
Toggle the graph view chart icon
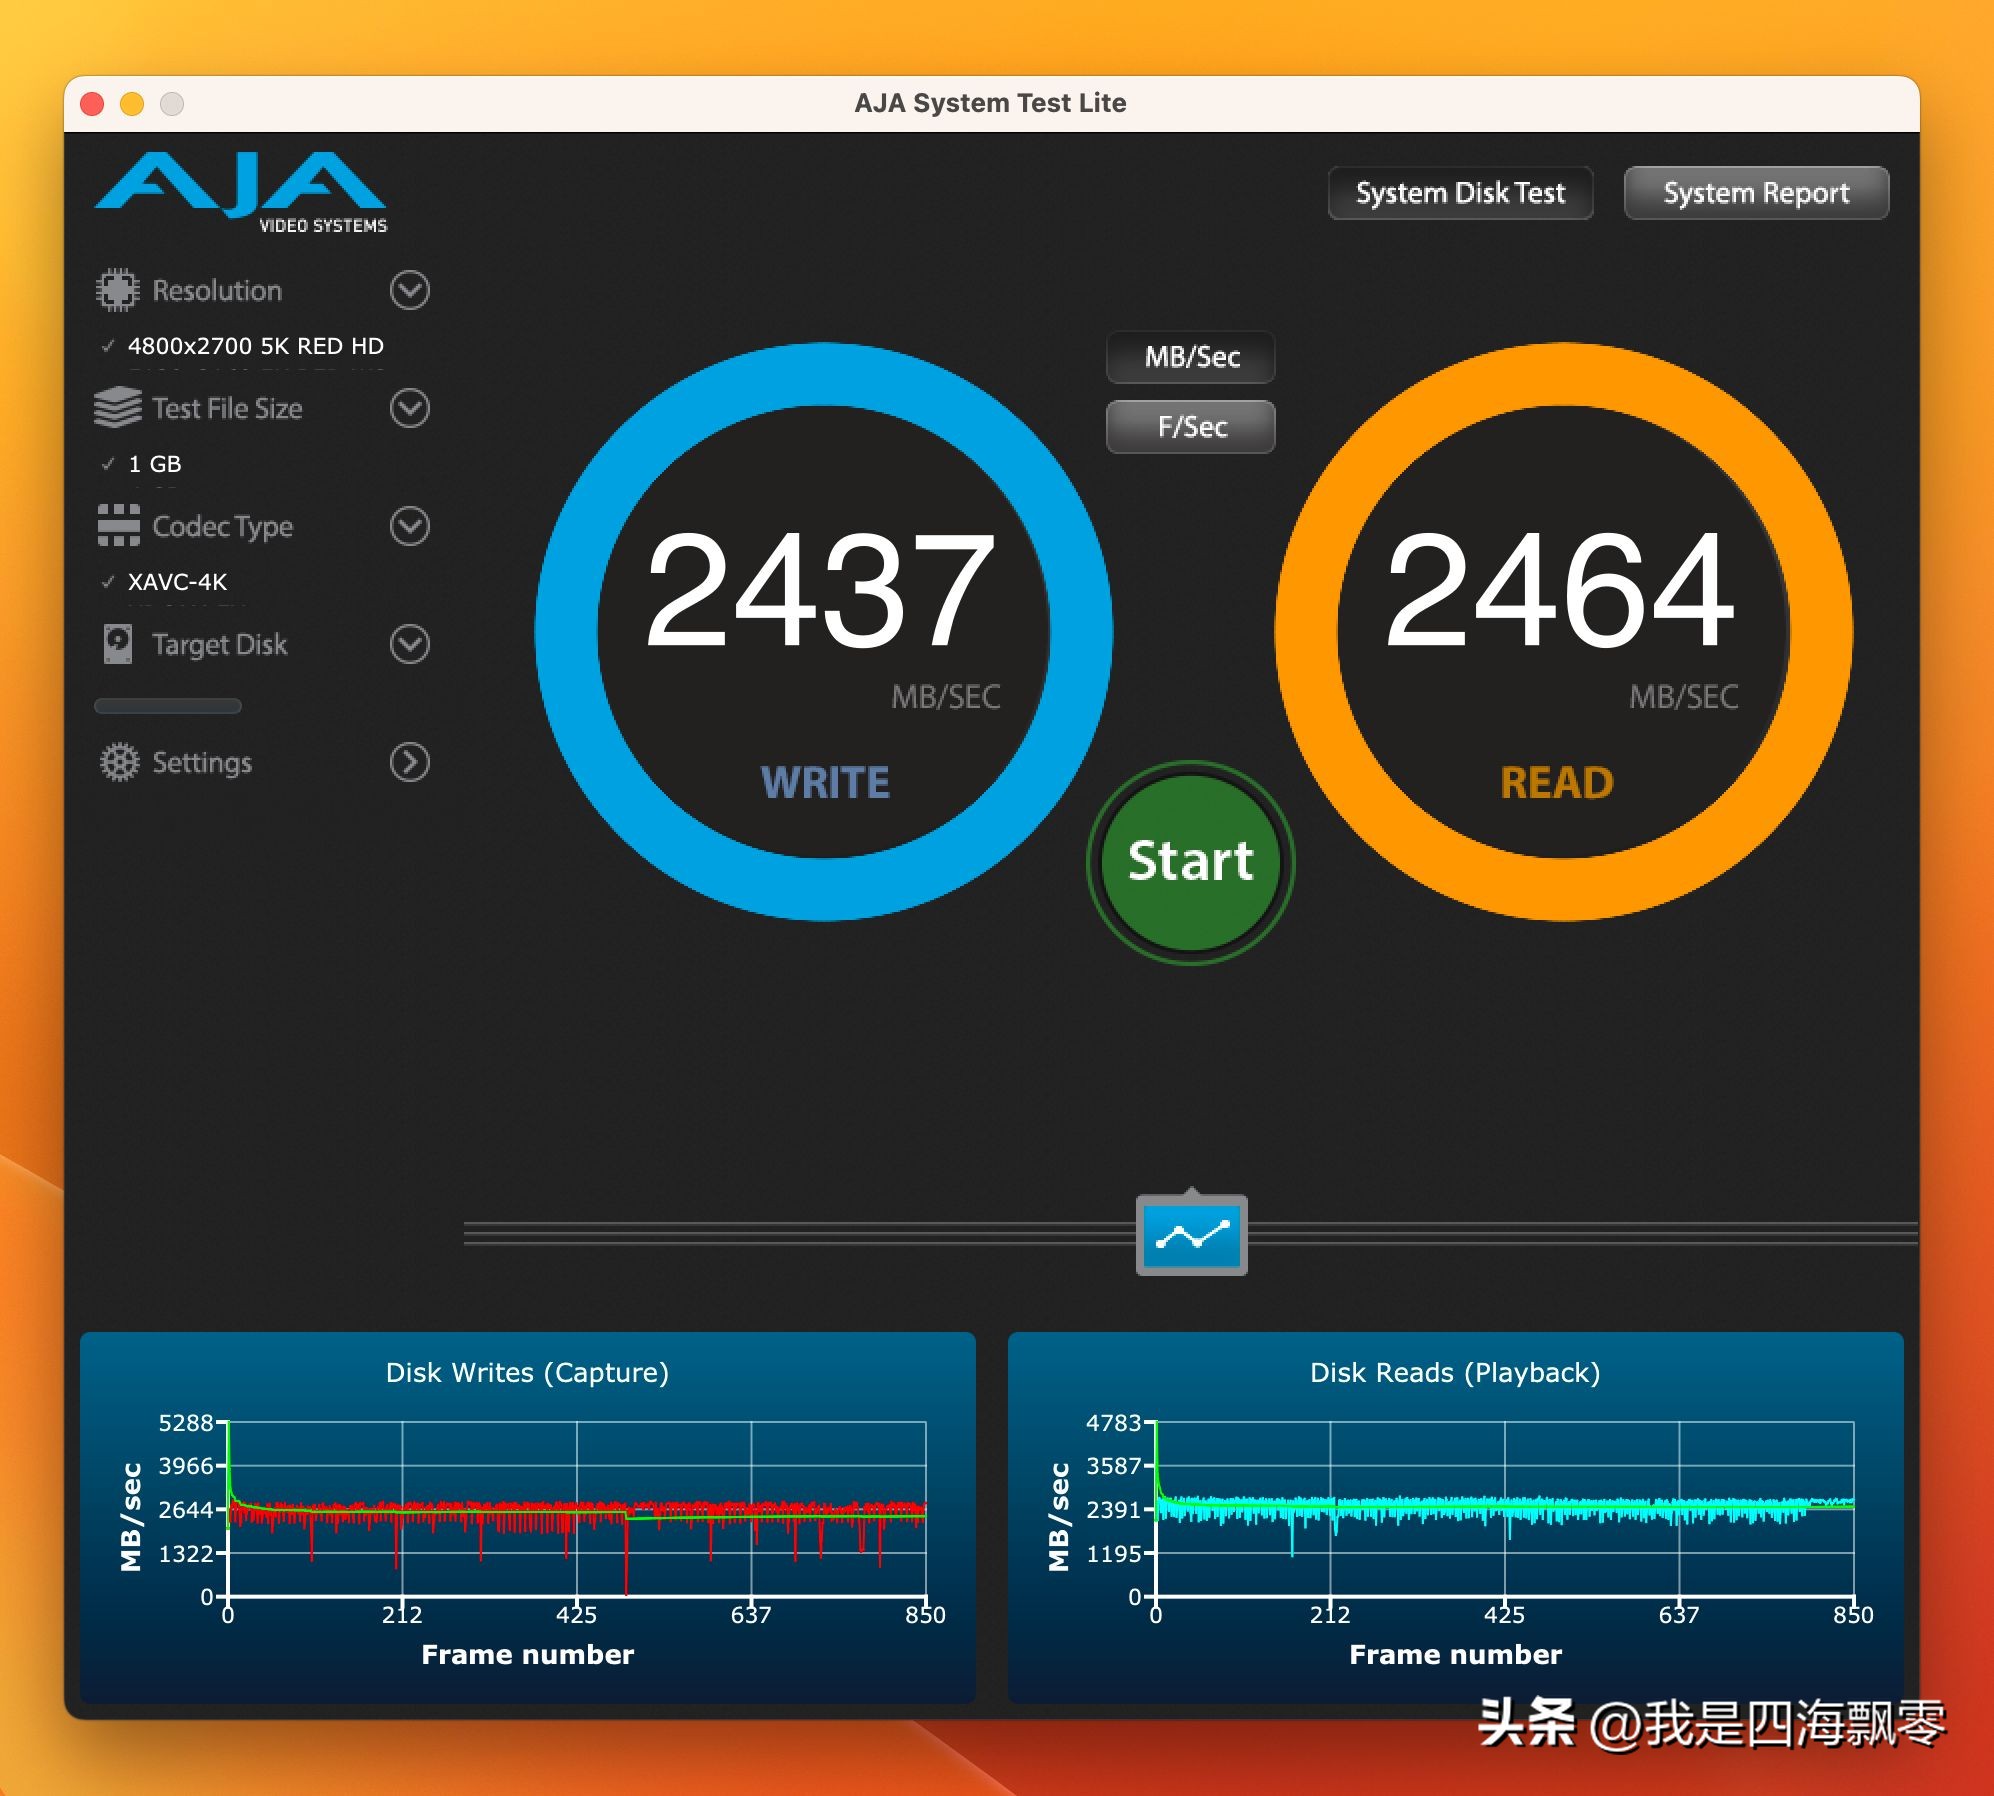1191,1235
